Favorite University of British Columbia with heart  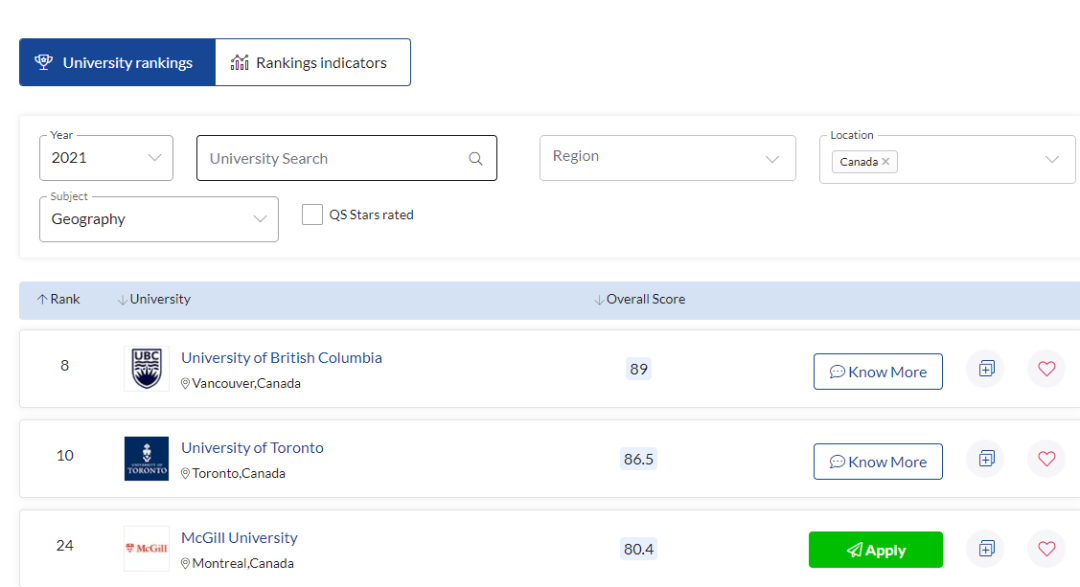[1046, 369]
